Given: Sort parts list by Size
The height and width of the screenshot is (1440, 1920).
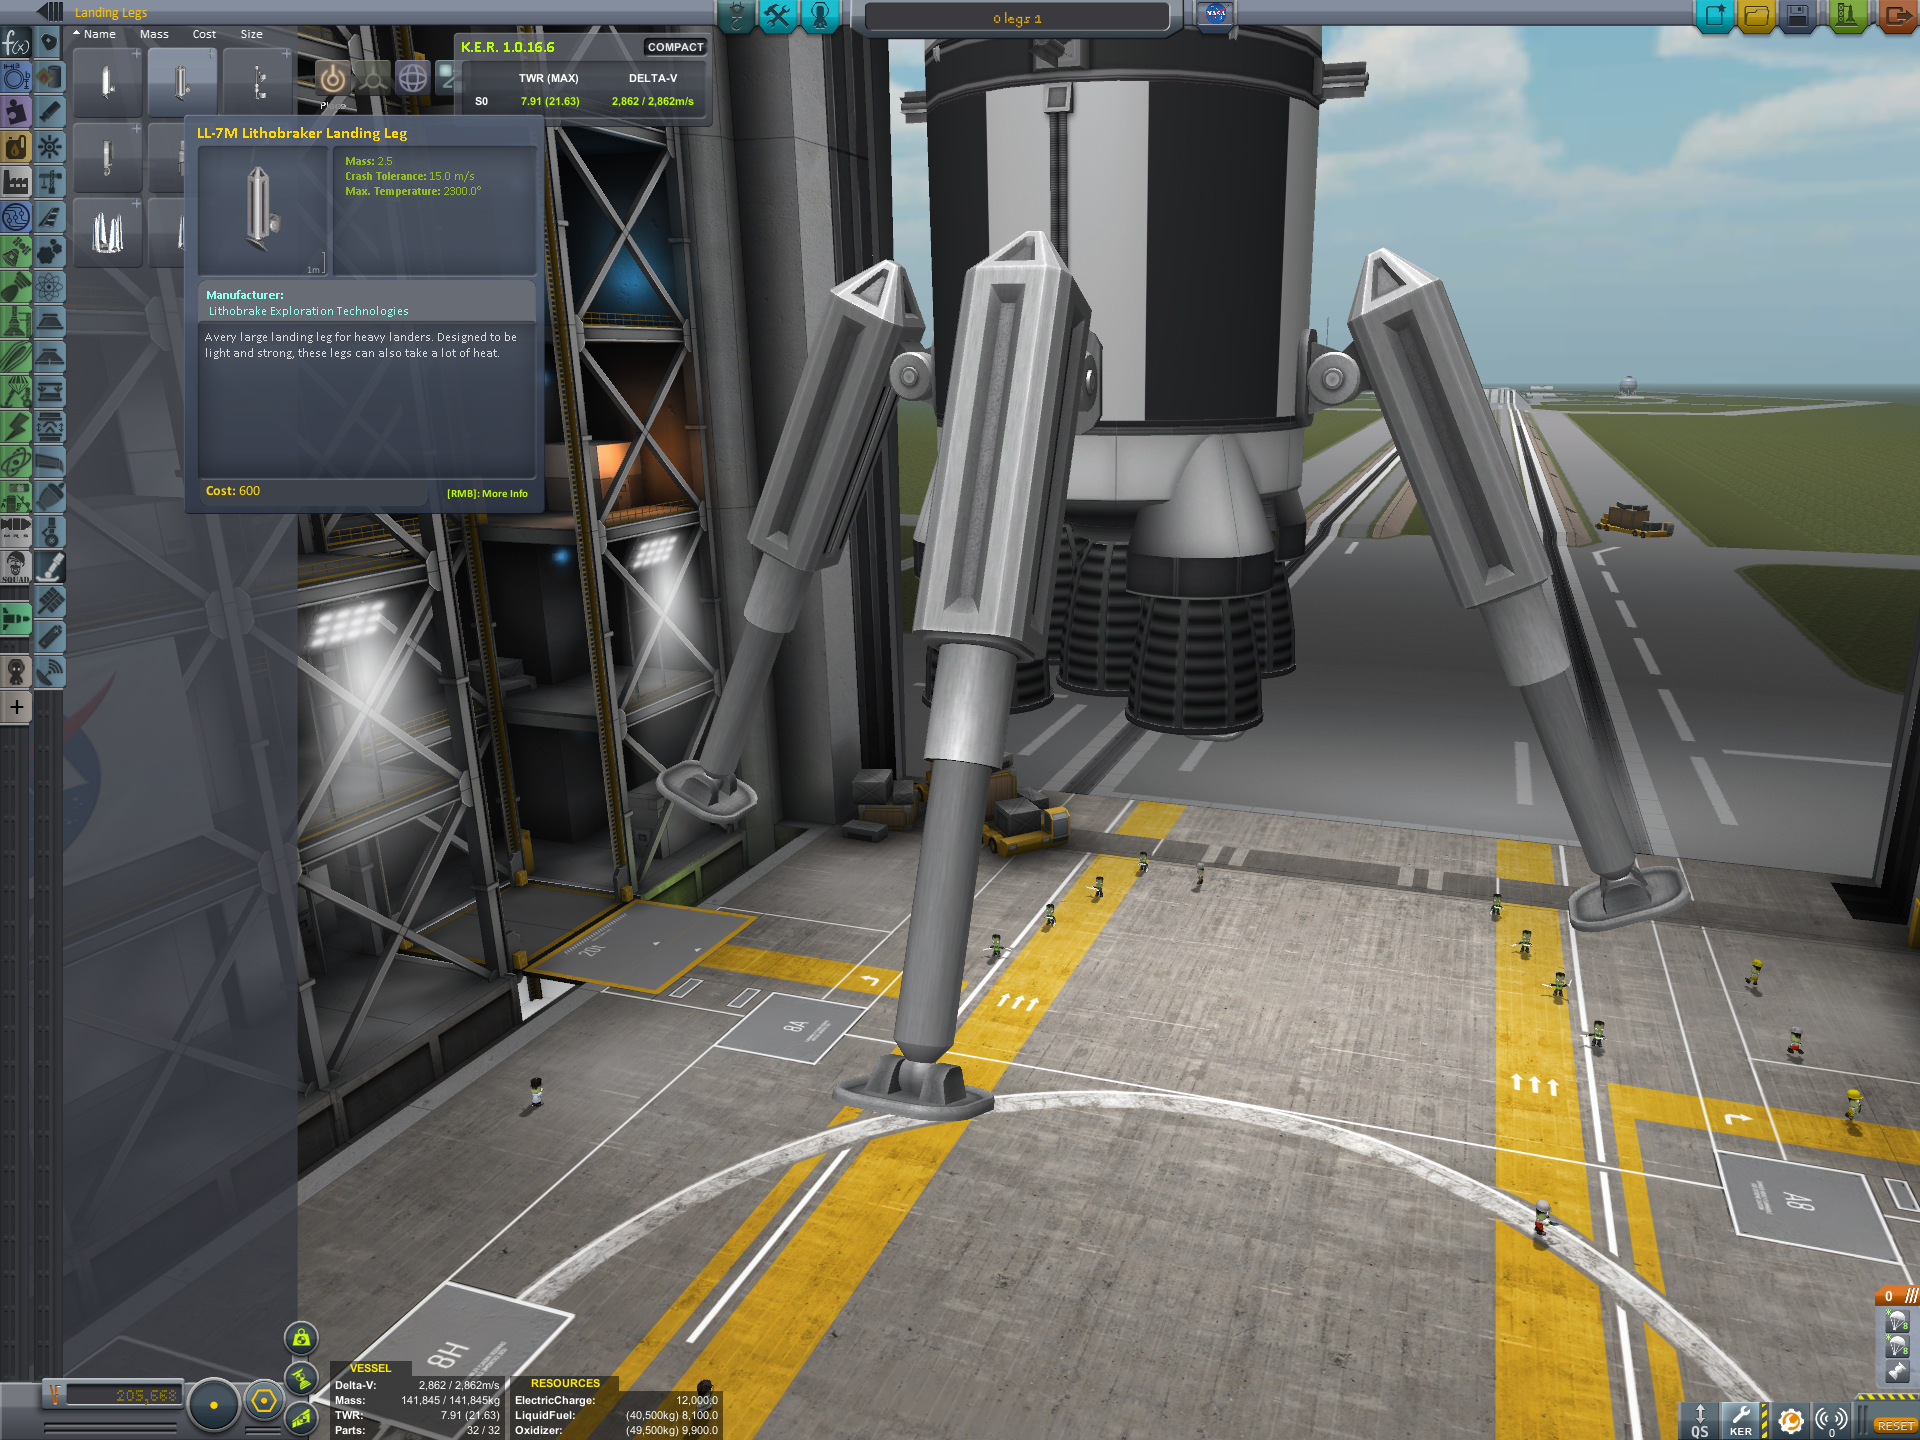Looking at the screenshot, I should tap(251, 34).
